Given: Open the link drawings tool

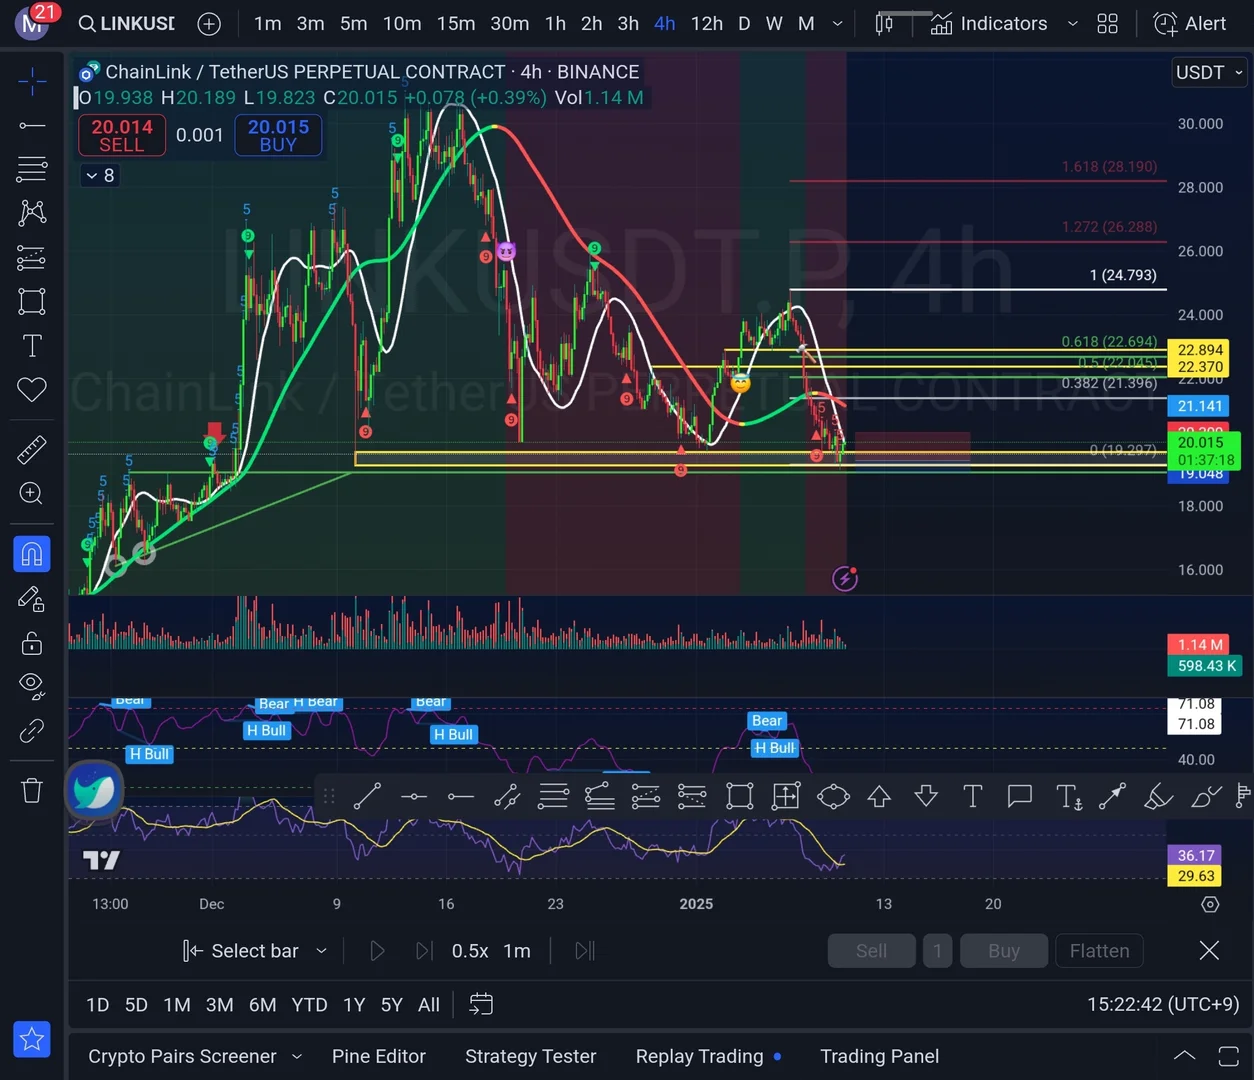Looking at the screenshot, I should pyautogui.click(x=32, y=731).
